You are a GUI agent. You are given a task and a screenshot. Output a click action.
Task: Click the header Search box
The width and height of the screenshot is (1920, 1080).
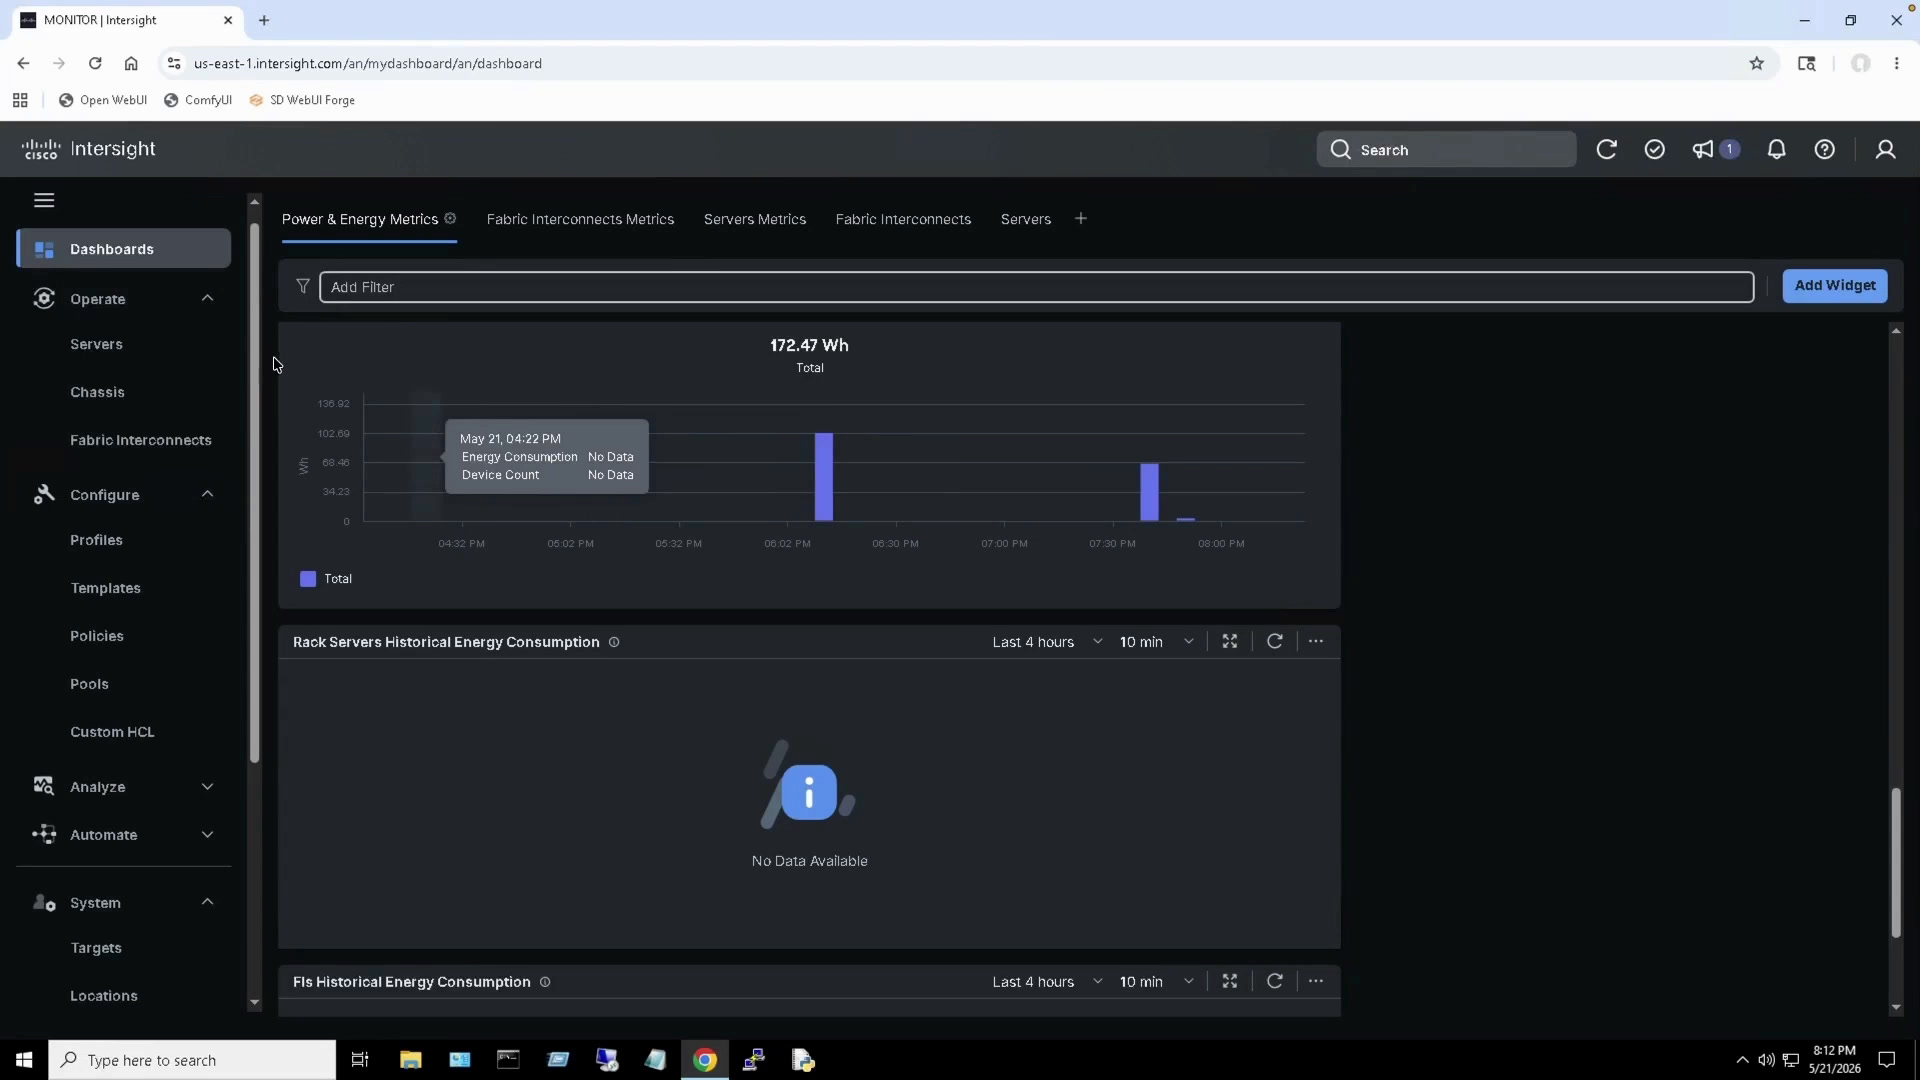coord(1446,150)
